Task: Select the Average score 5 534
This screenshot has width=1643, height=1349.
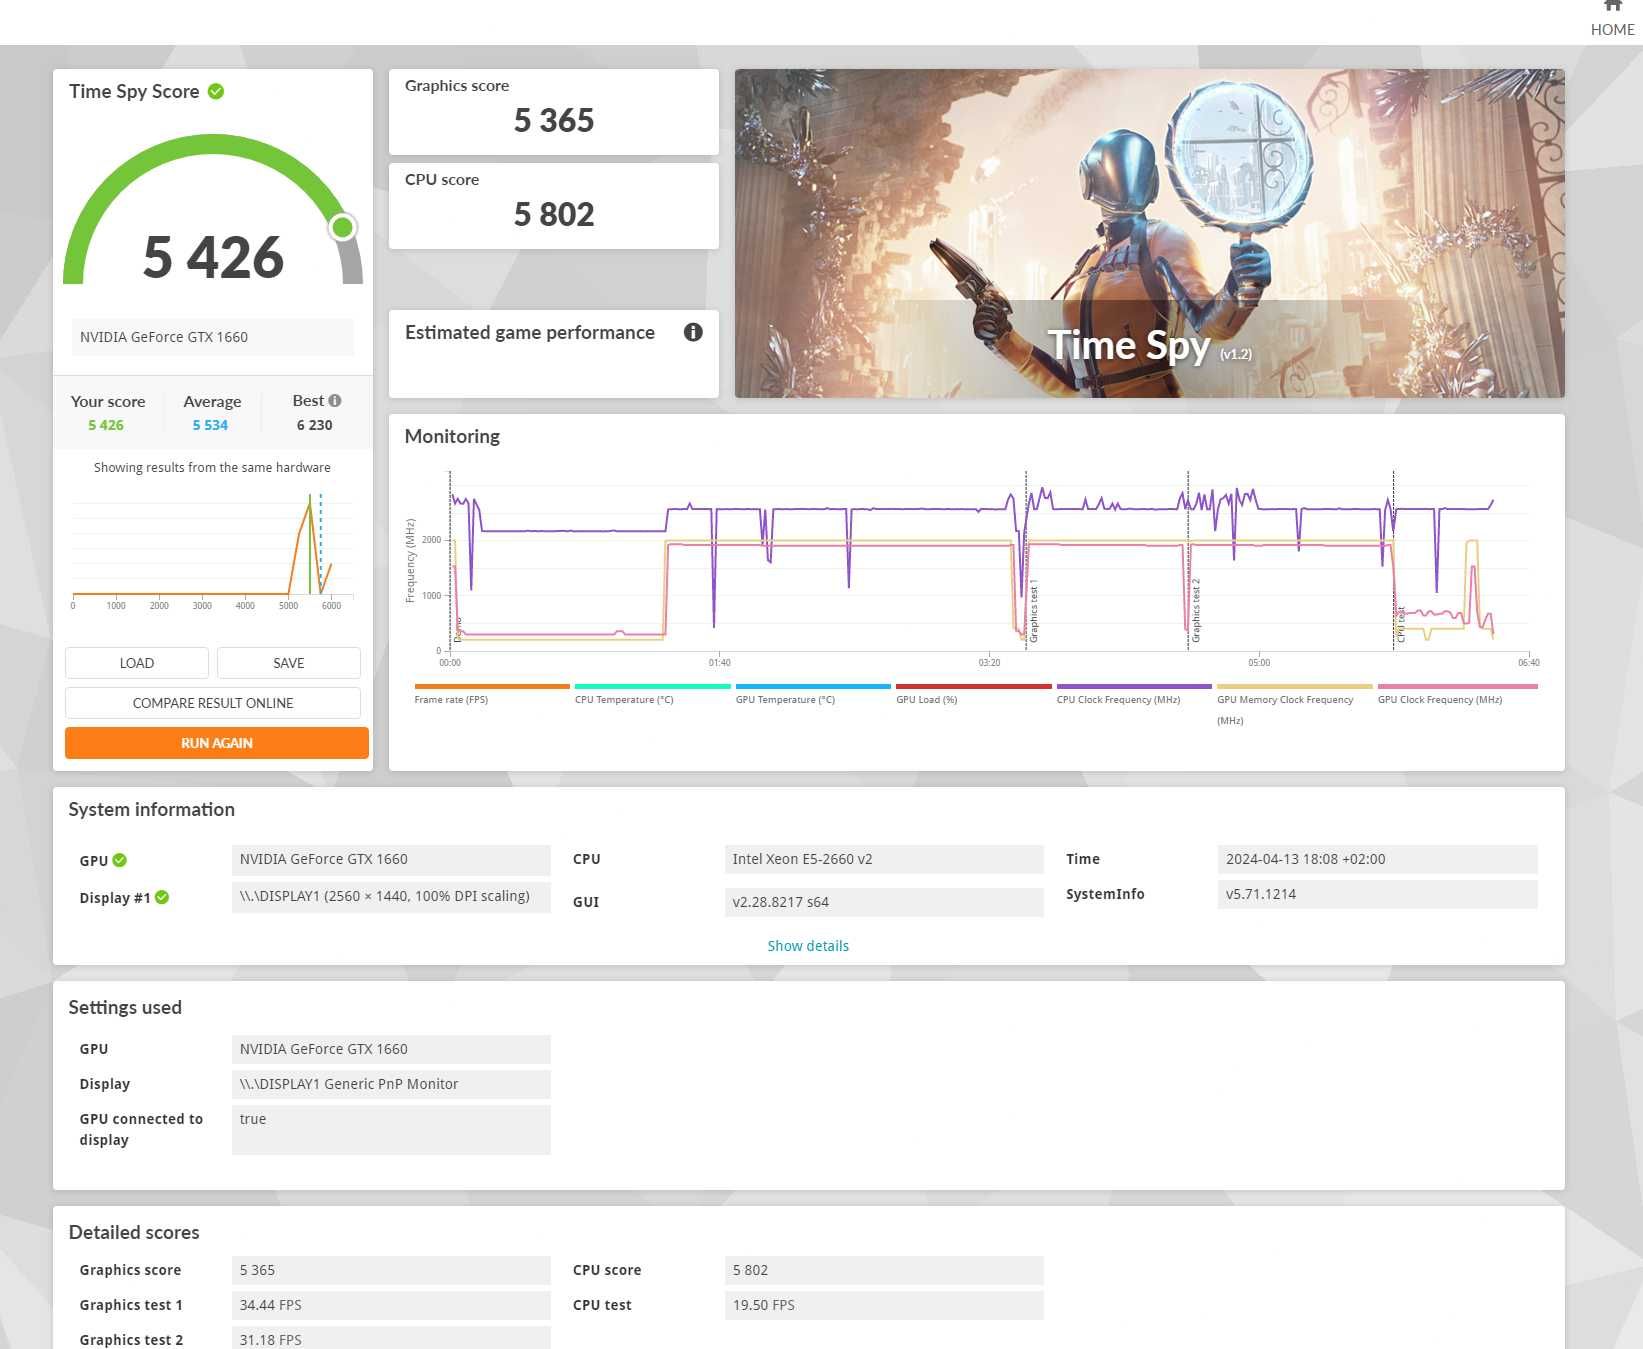Action: pyautogui.click(x=210, y=425)
